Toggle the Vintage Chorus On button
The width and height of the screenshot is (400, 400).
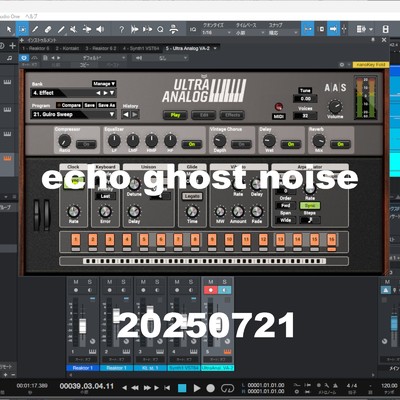(241, 144)
